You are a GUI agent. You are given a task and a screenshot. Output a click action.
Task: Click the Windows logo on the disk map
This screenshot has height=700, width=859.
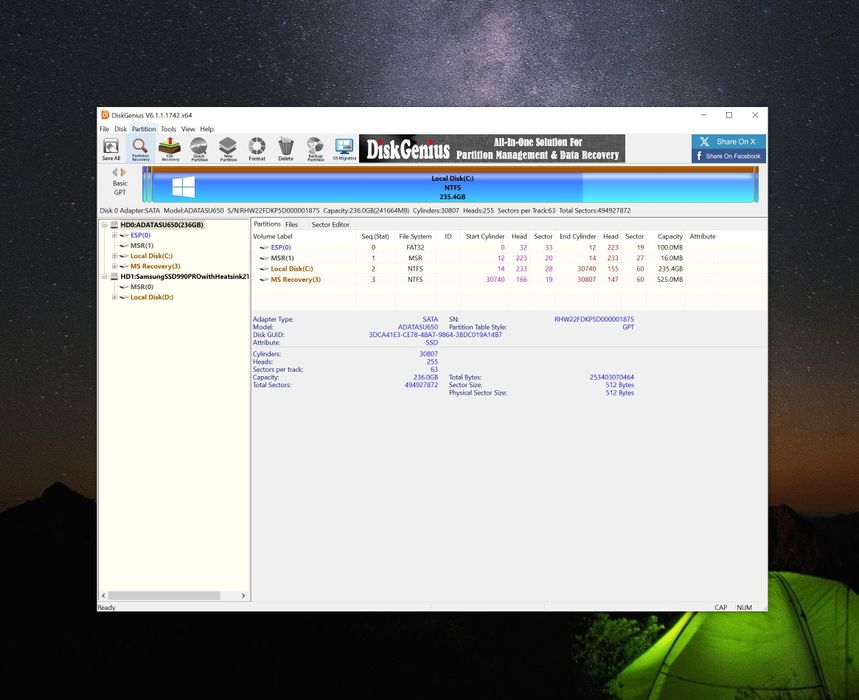coord(184,187)
